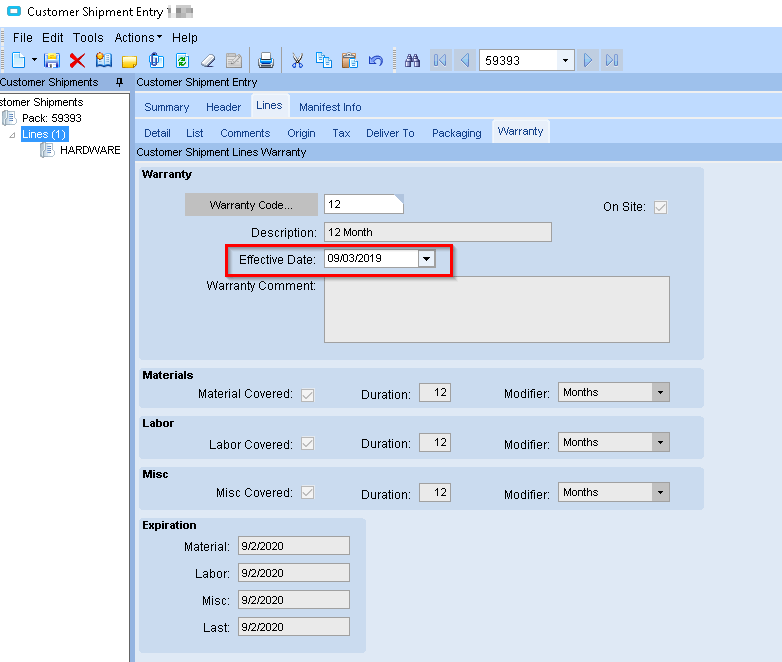The image size is (782, 662).
Task: Expand the pack number 59393 dropdown
Action: [566, 60]
